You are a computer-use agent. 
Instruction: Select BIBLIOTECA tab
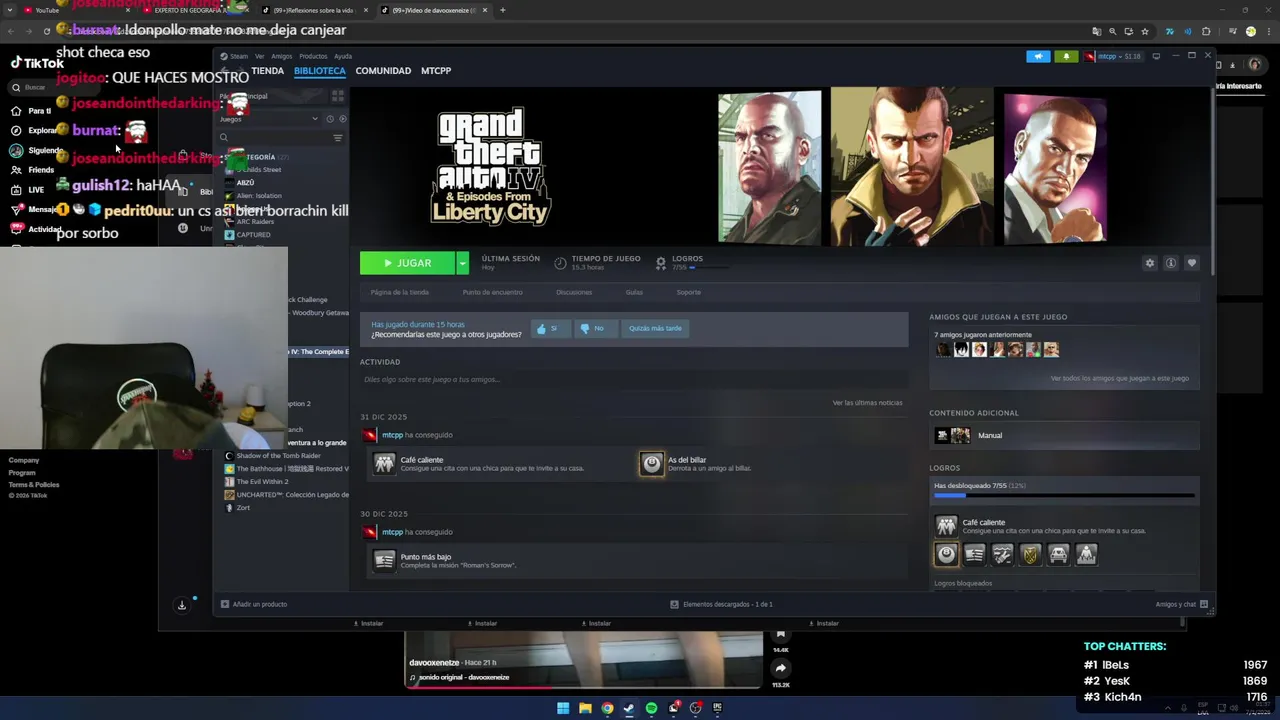[x=319, y=71]
